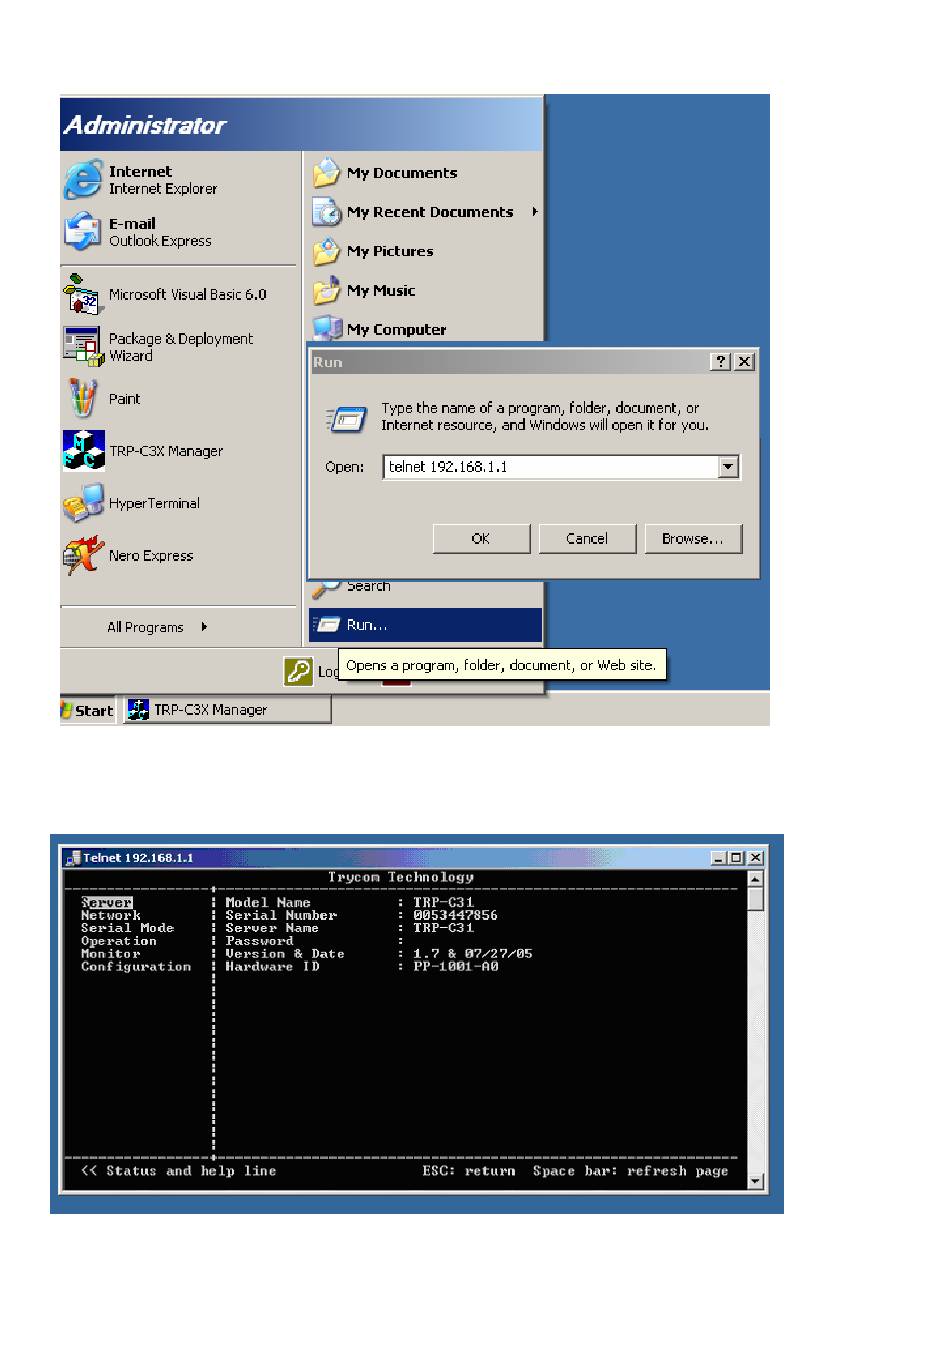The width and height of the screenshot is (950, 1360).
Task: Click the version text 1.7 & 07/27/05
Action: point(472,954)
